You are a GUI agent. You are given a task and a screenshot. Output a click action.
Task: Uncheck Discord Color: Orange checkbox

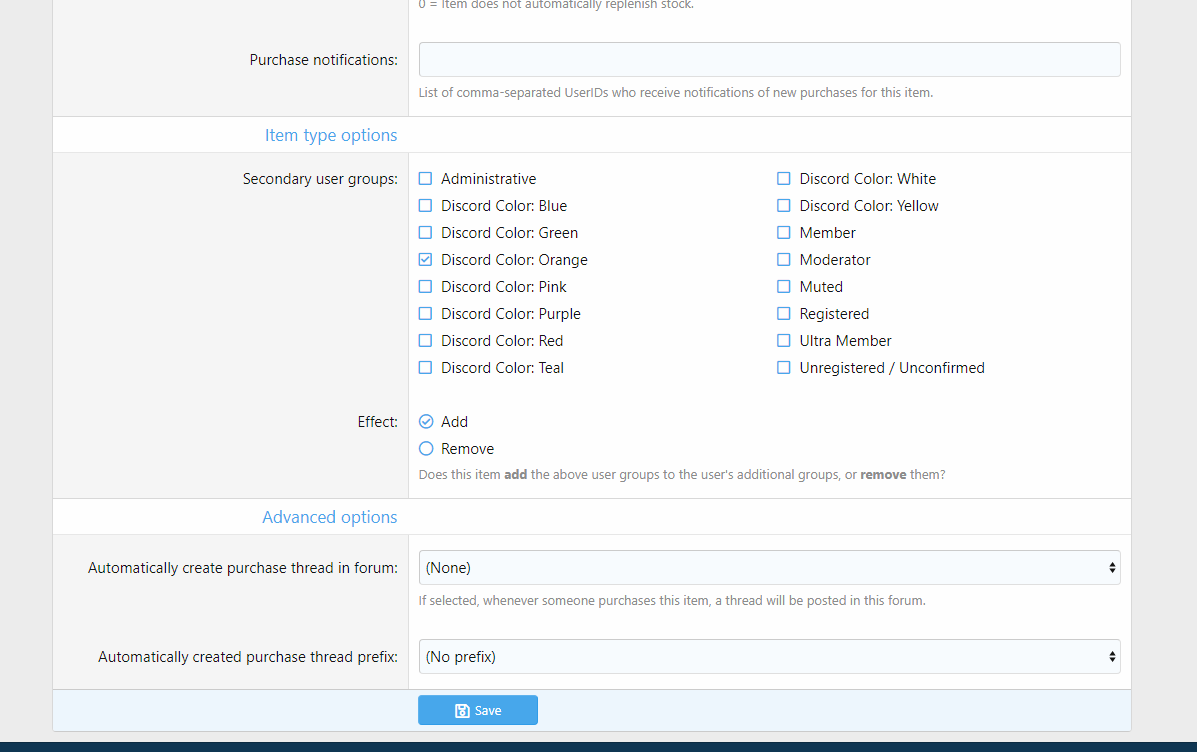pyautogui.click(x=426, y=260)
